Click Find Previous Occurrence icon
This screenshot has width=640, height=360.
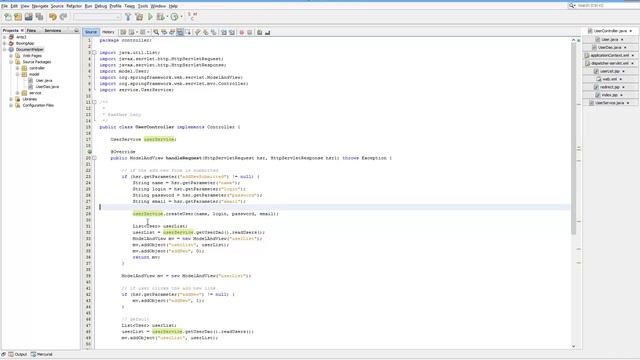164,32
